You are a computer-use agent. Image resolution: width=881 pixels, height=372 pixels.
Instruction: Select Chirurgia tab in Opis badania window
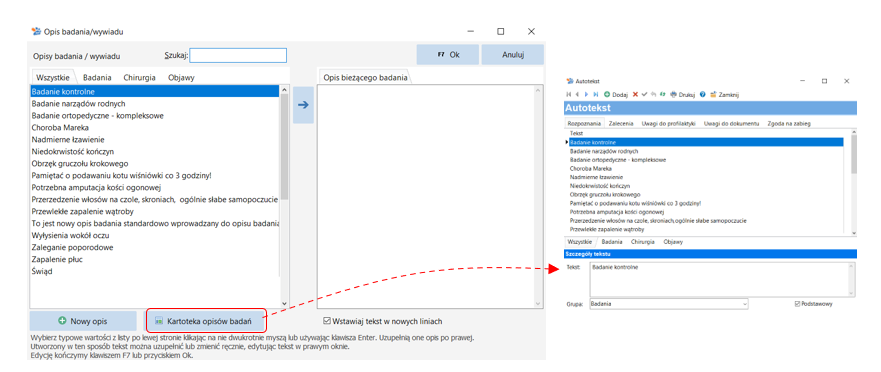(139, 78)
